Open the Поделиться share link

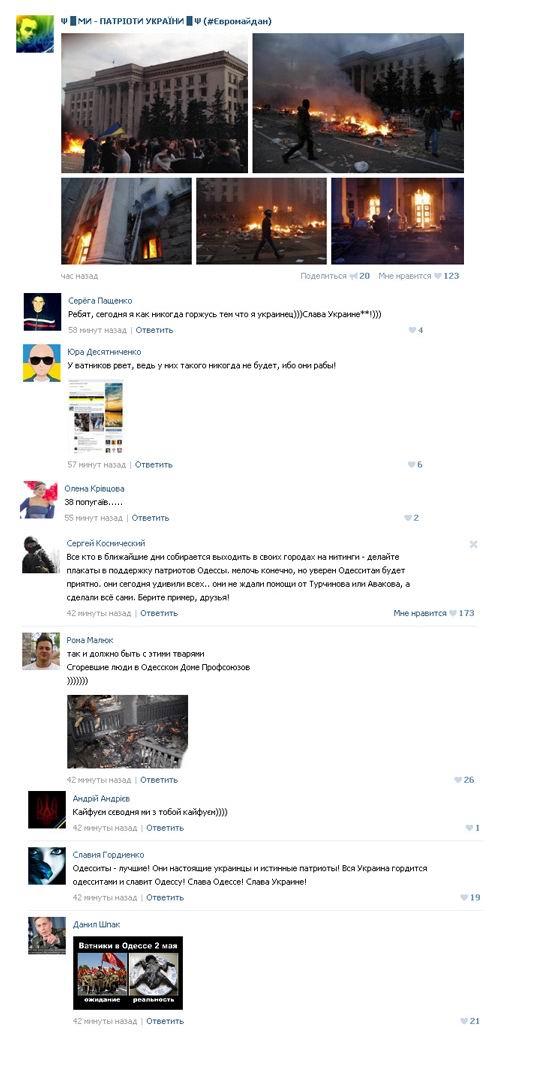pos(323,276)
